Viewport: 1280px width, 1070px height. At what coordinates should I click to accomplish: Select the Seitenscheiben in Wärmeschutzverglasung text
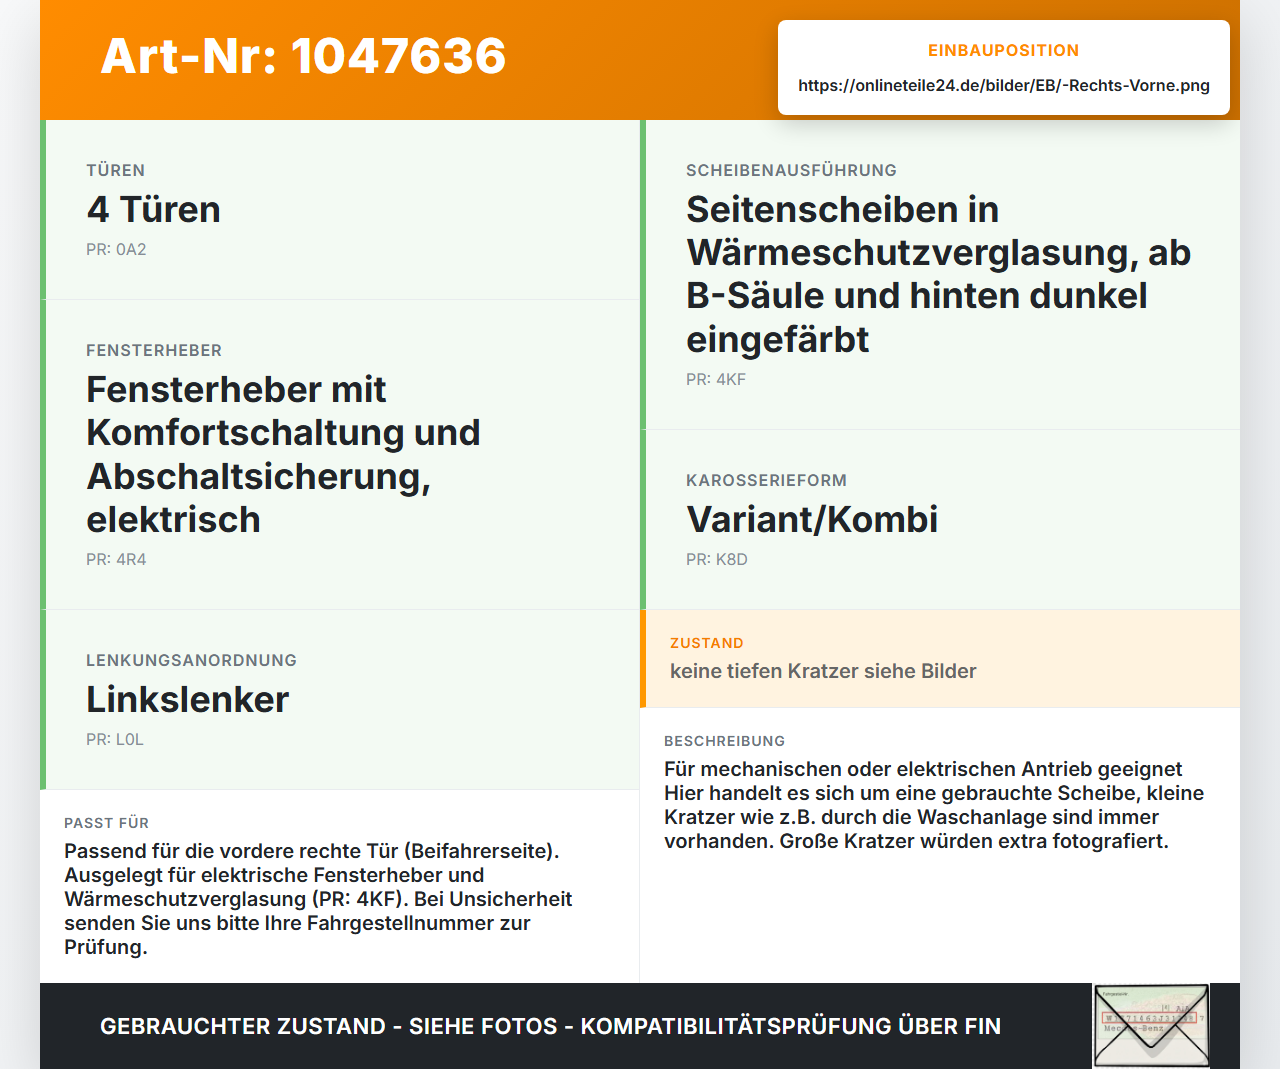point(938,274)
